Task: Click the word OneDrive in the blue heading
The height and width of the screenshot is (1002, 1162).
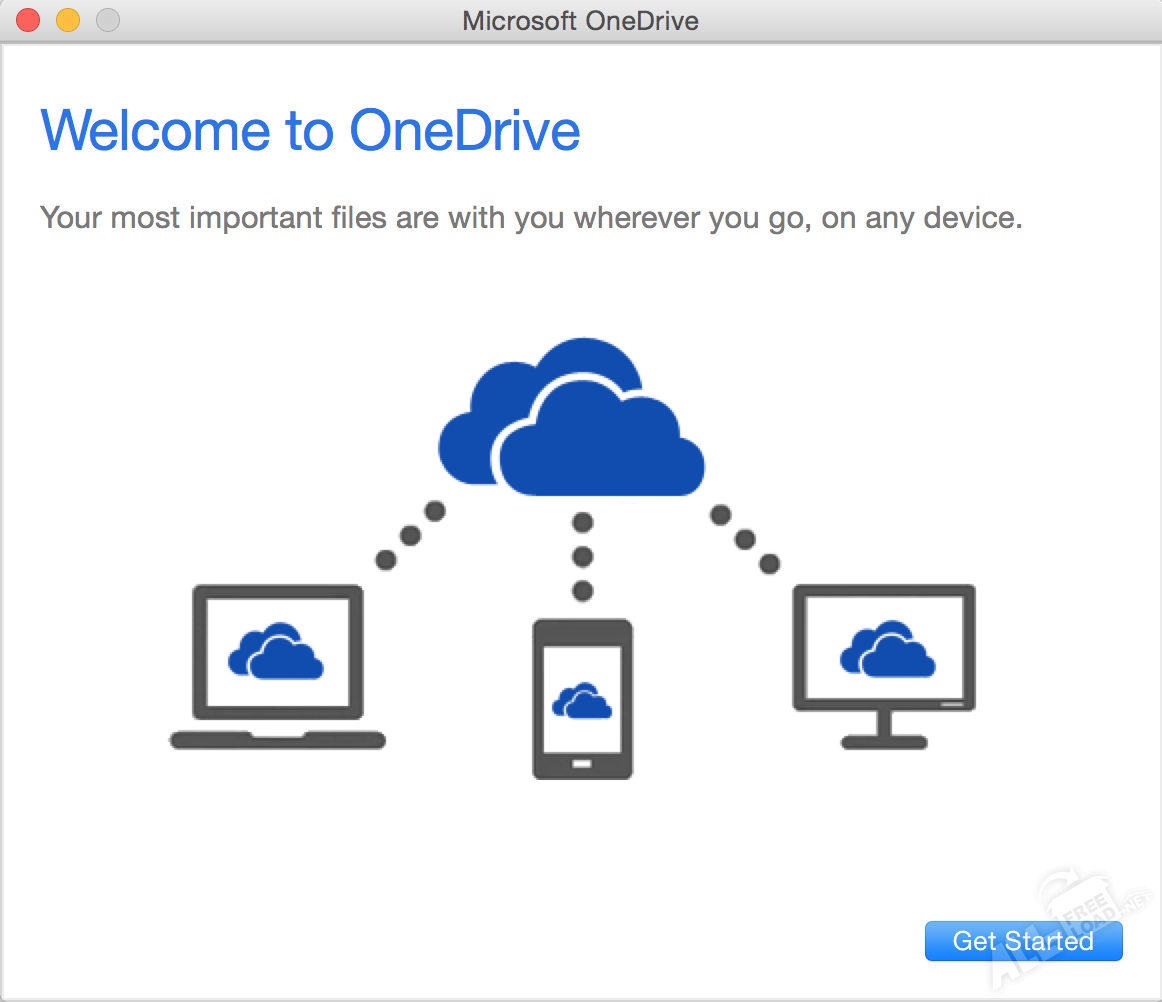Action: [x=464, y=130]
